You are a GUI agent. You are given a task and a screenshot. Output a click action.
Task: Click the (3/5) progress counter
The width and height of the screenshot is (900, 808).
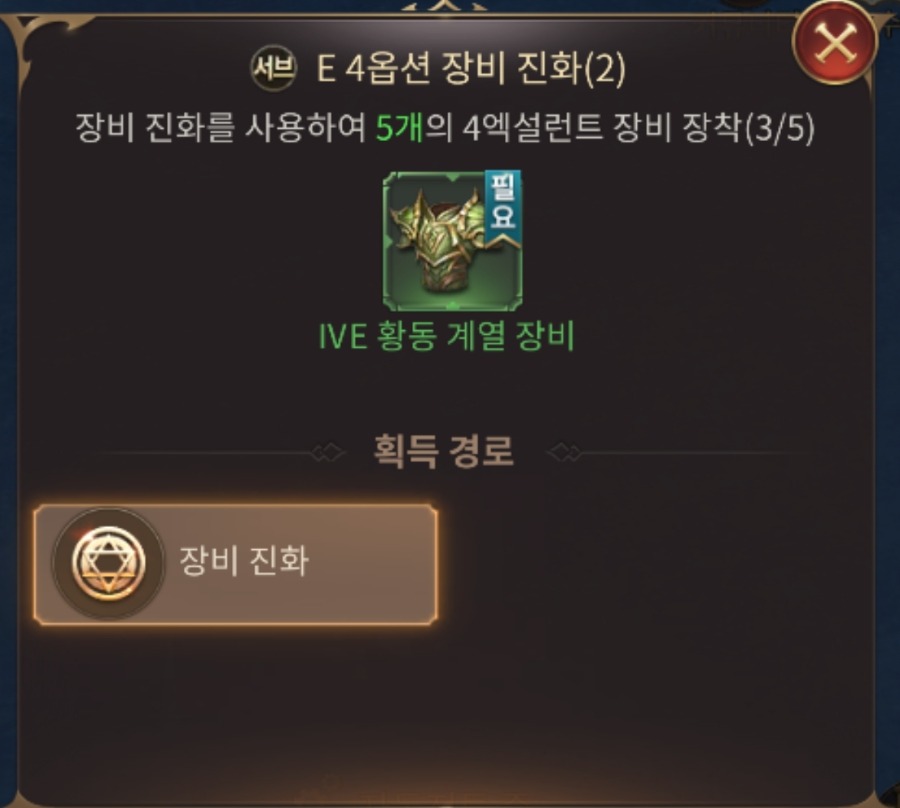[x=778, y=128]
